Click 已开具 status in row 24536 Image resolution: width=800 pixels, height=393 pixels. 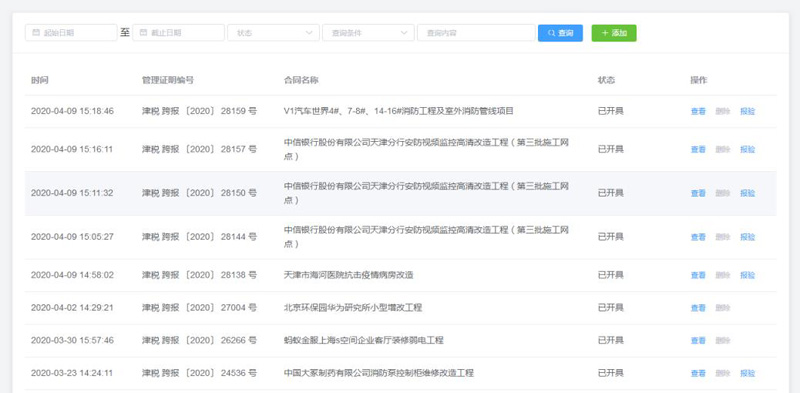[610, 373]
